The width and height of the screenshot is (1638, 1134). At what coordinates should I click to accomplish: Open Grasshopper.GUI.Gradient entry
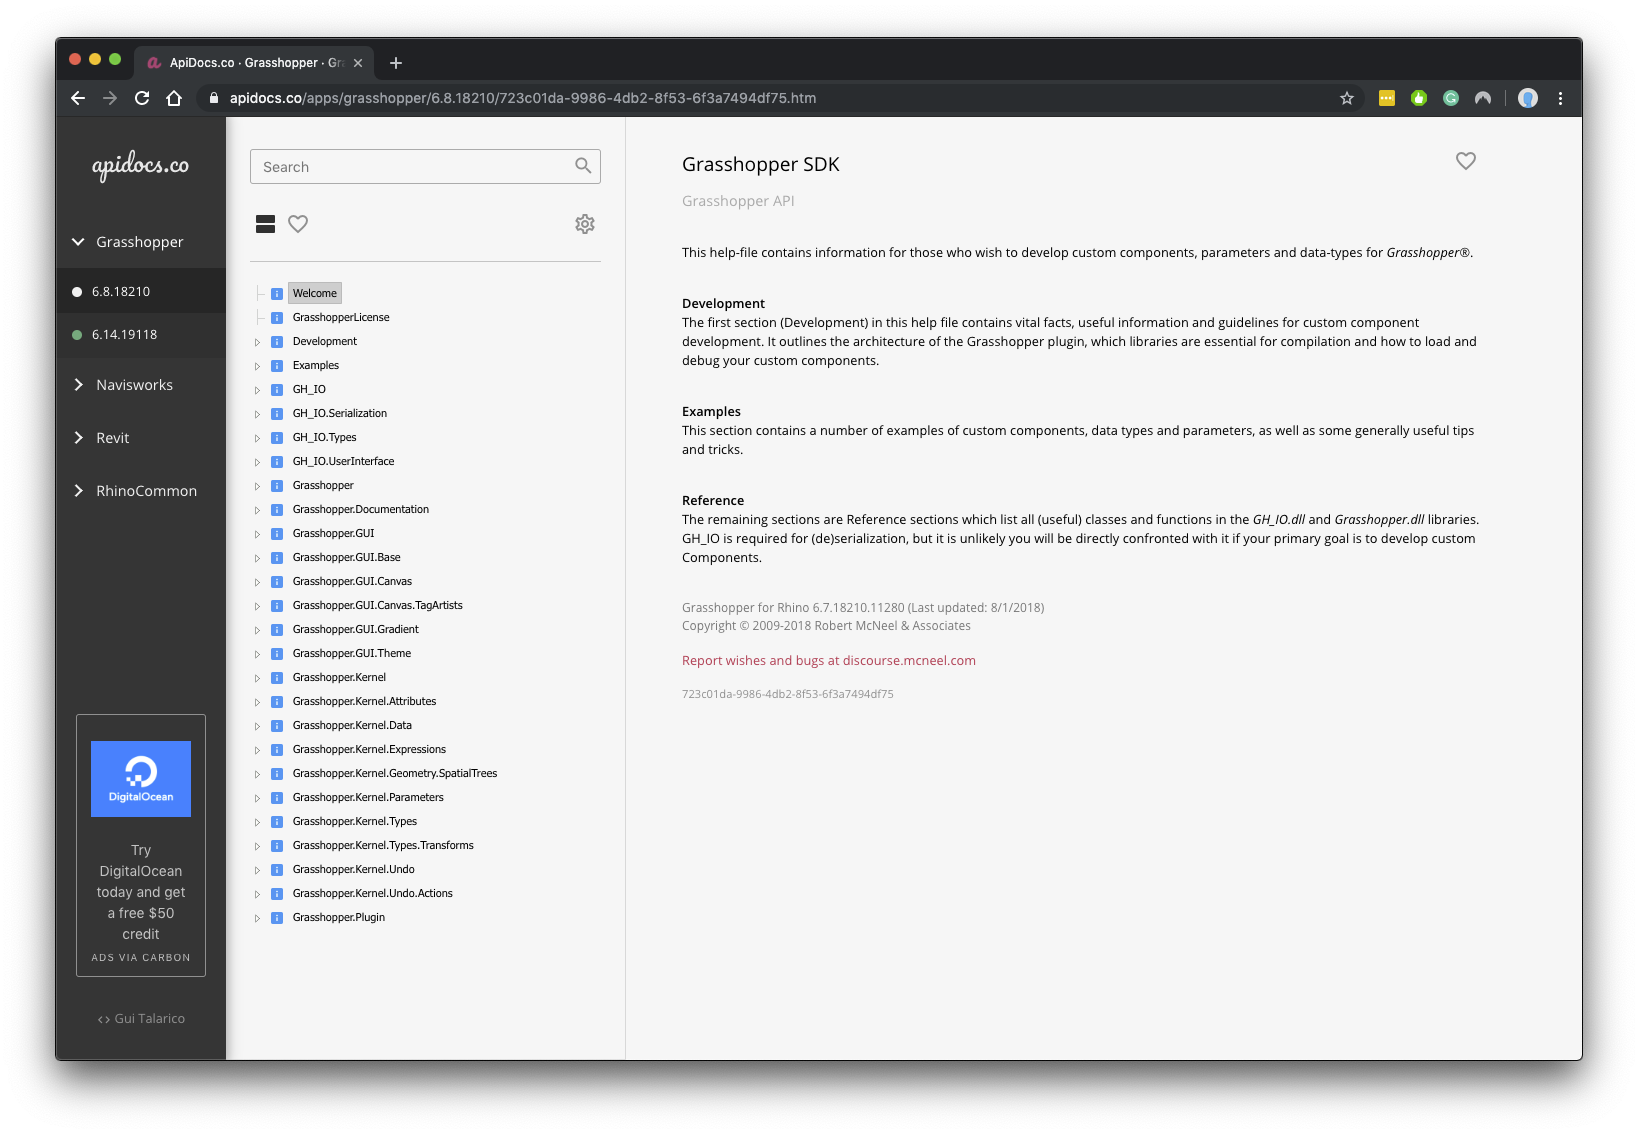(356, 629)
